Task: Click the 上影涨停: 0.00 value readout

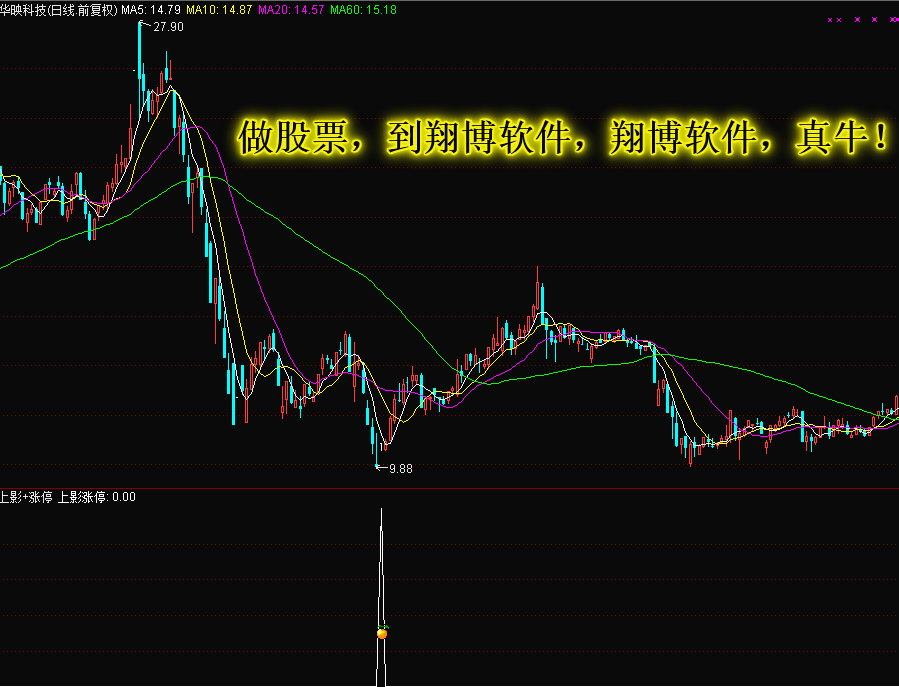Action: [x=97, y=497]
